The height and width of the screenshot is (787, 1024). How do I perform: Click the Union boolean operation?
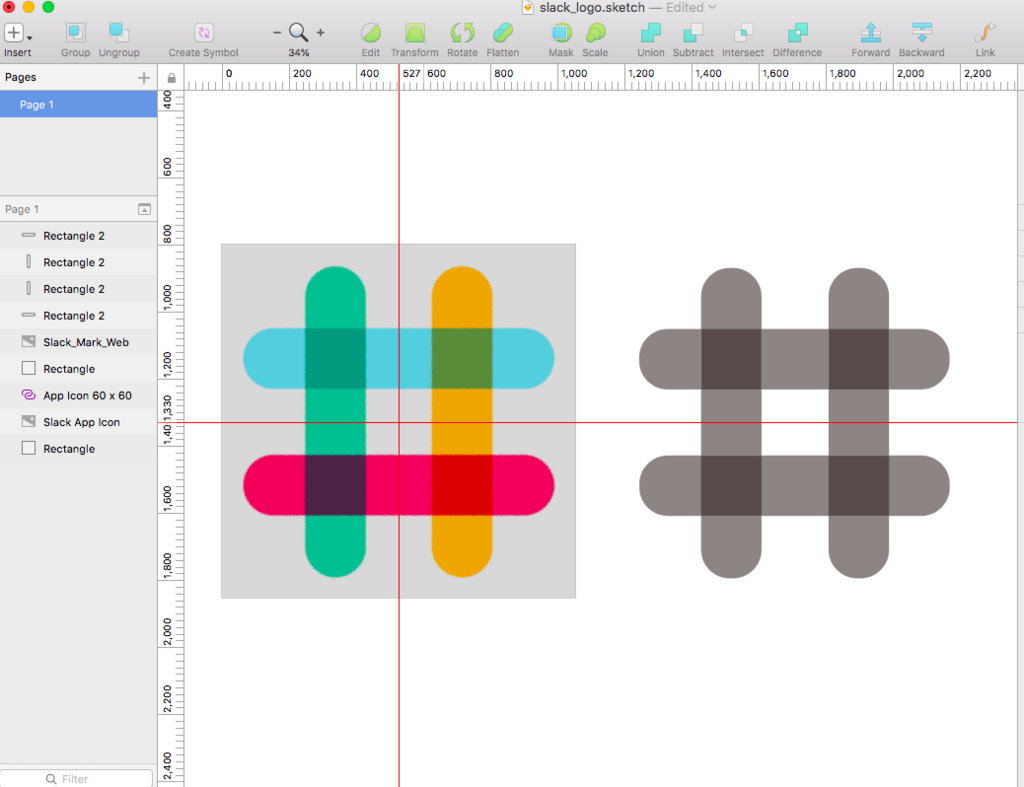(x=650, y=33)
